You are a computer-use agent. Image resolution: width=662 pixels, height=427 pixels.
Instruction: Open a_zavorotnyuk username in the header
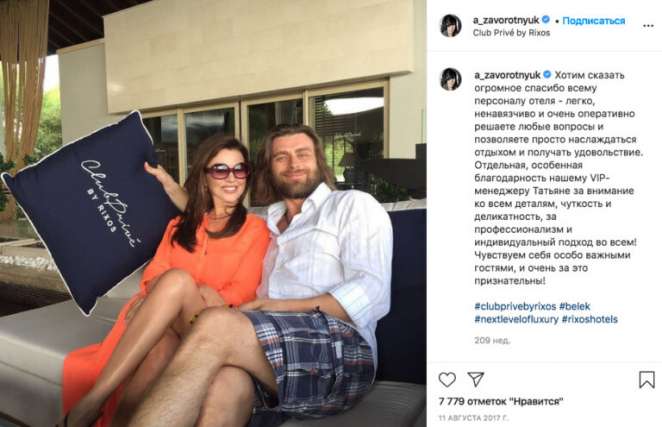pos(506,20)
